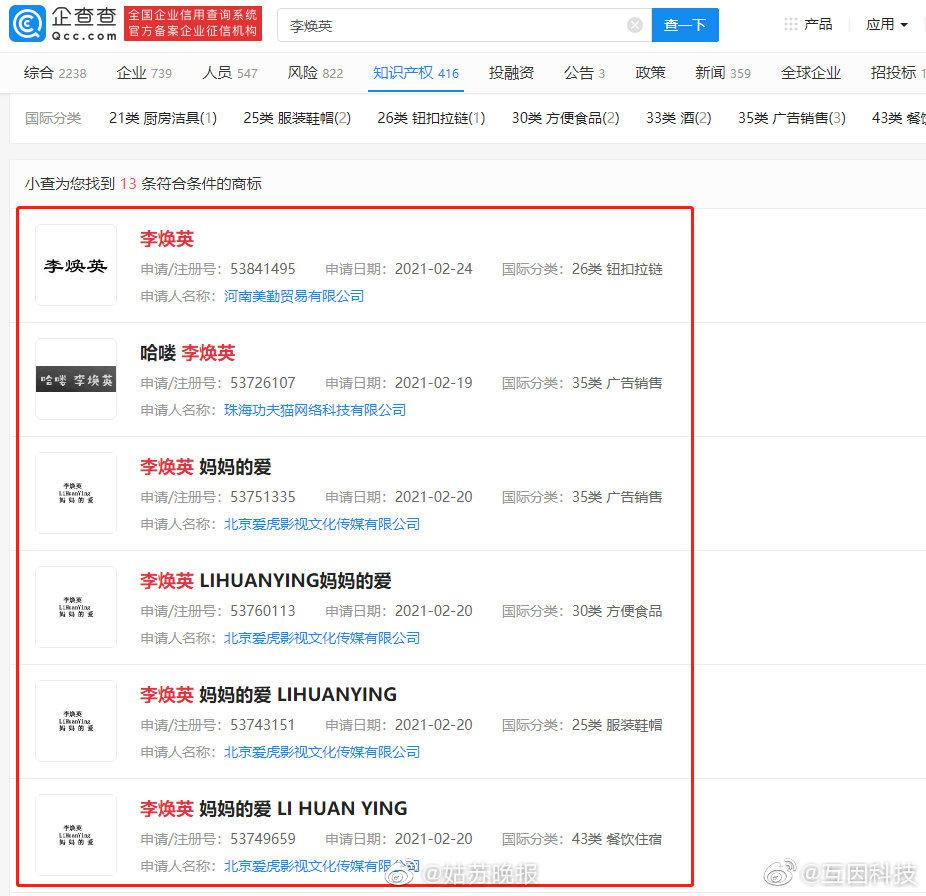Select the 全球企业 tab
The width and height of the screenshot is (926, 896).
[811, 73]
